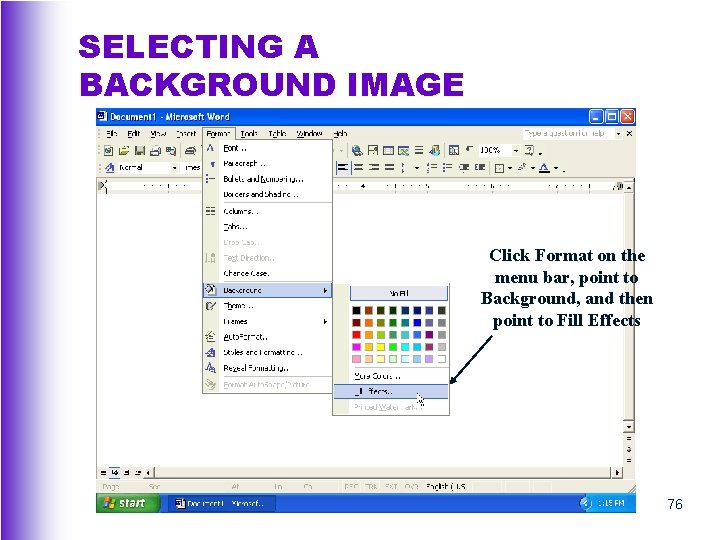Image resolution: width=720 pixels, height=540 pixels.
Task: Pick the black swatch in the top row
Action: pos(357,310)
